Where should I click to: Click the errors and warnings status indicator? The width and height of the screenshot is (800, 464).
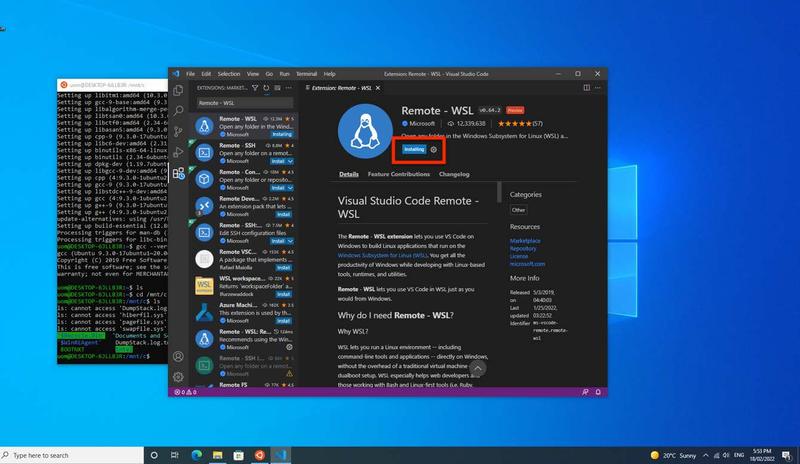click(185, 392)
